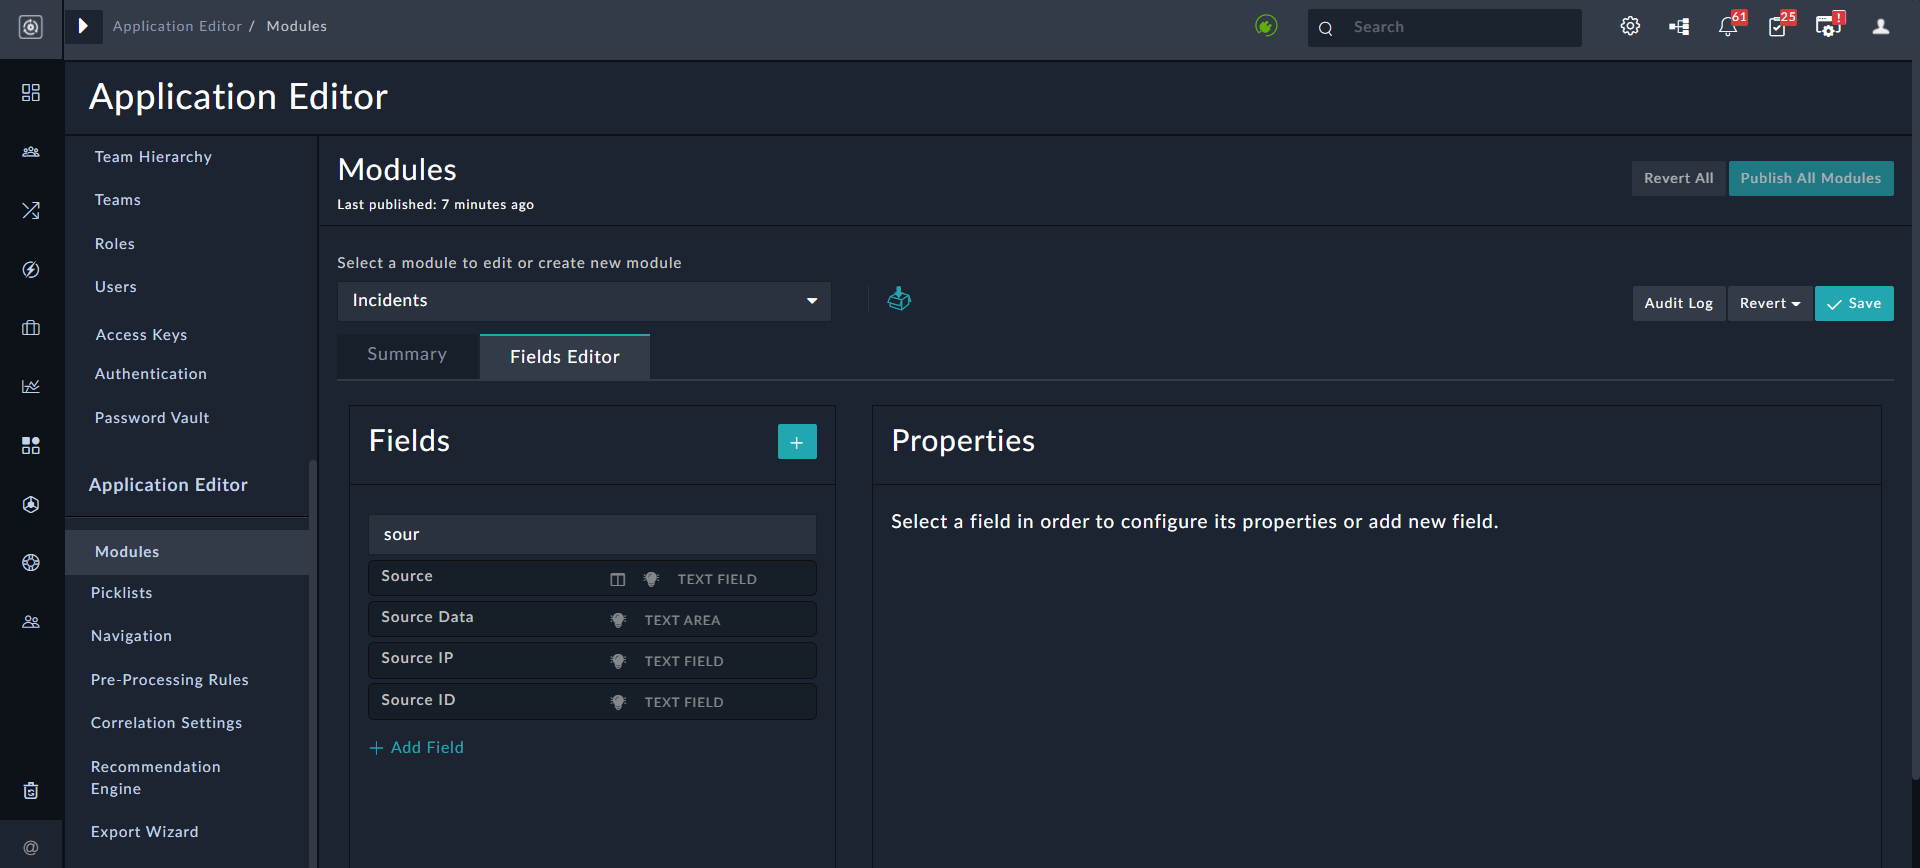Open the Revert dropdown button
The height and width of the screenshot is (868, 1920).
[1769, 303]
